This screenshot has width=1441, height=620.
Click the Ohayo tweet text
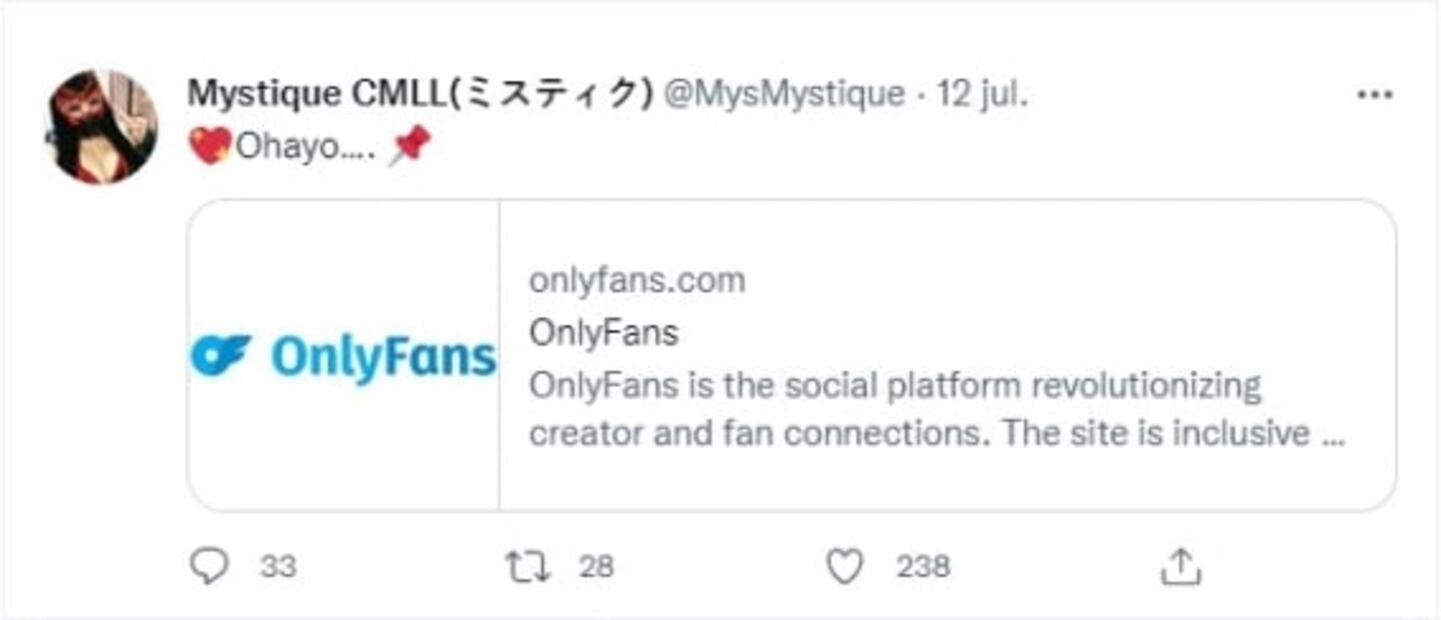click(x=305, y=147)
